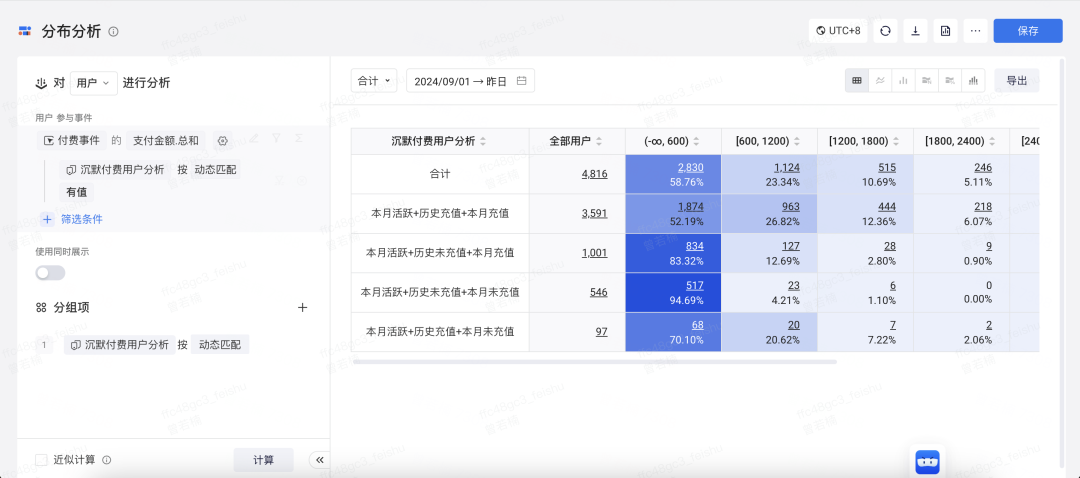Open the more options ellipsis menu
Viewport: 1080px width, 478px height.
(x=975, y=31)
